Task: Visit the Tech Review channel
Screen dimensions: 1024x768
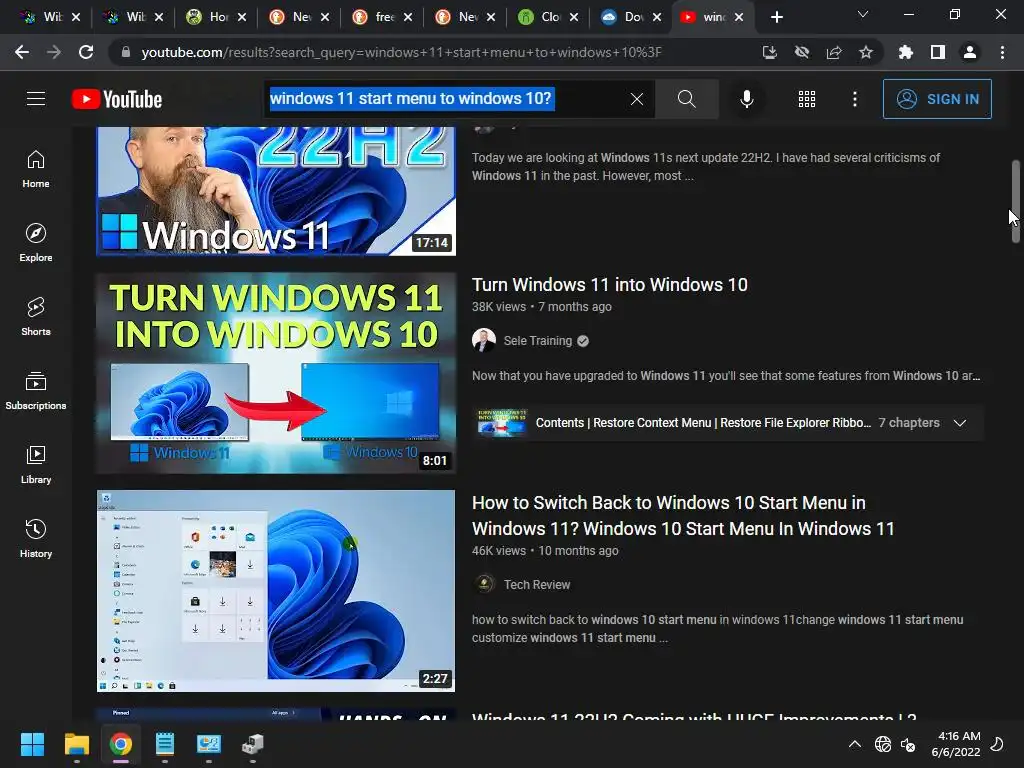Action: 537,584
